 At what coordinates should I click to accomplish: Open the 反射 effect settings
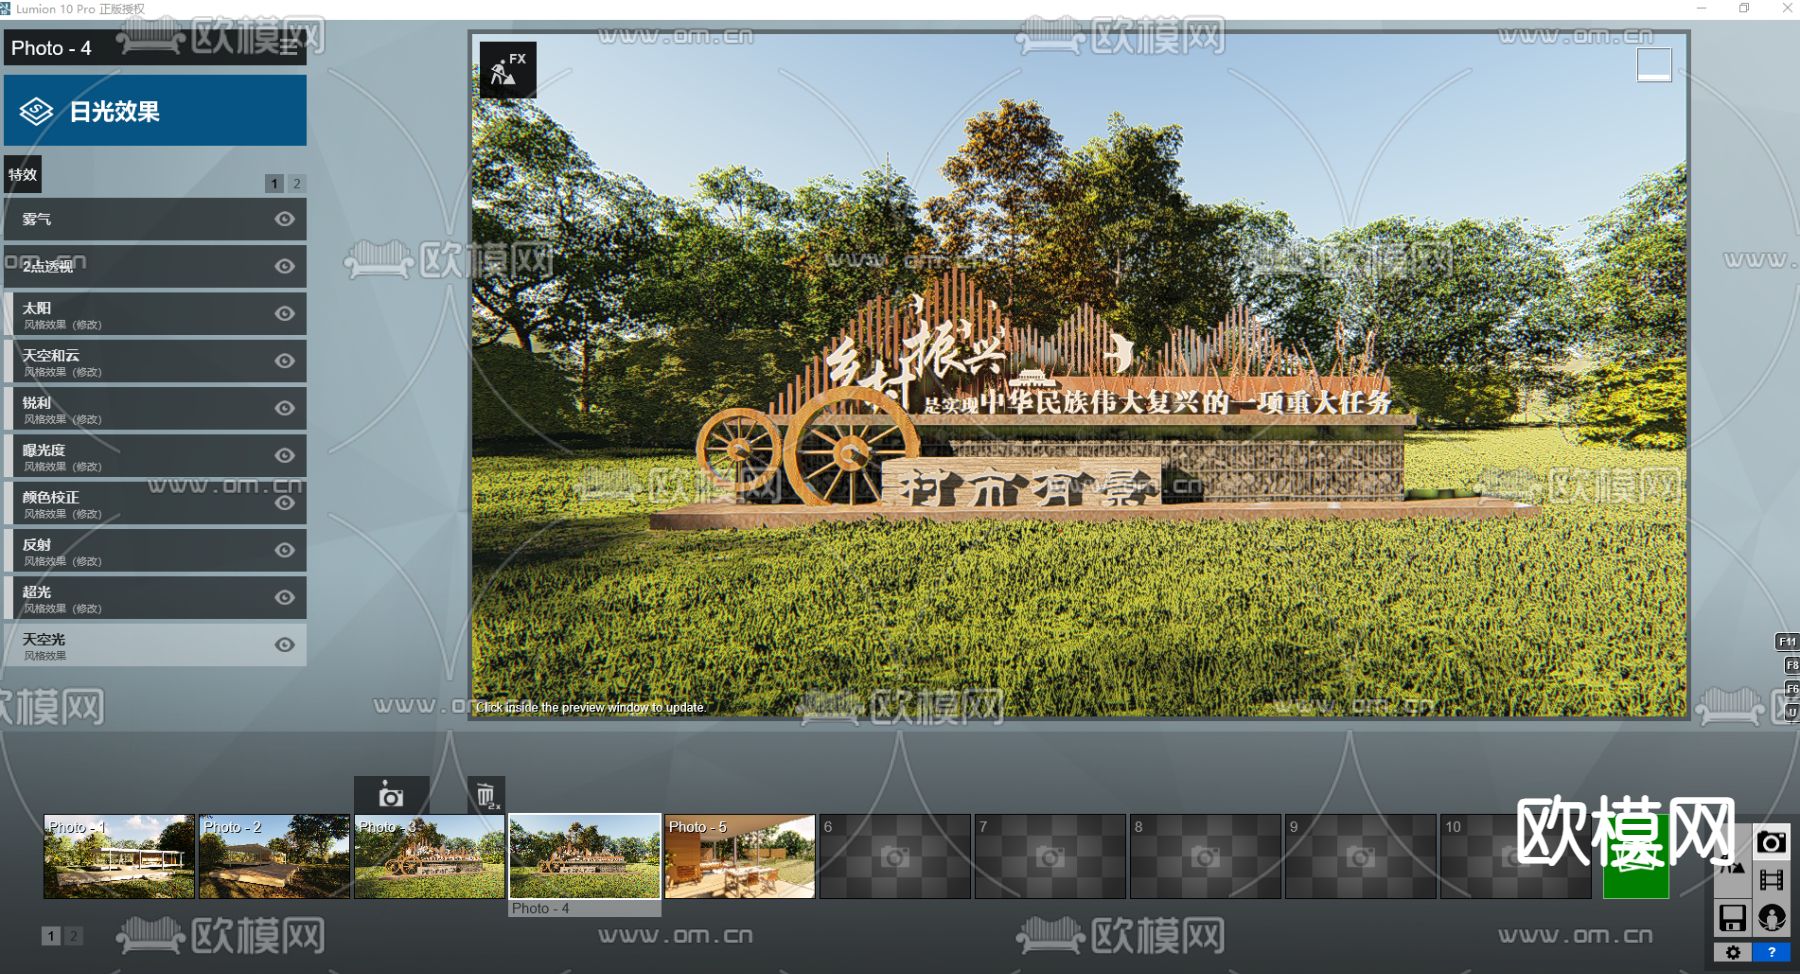(x=155, y=550)
